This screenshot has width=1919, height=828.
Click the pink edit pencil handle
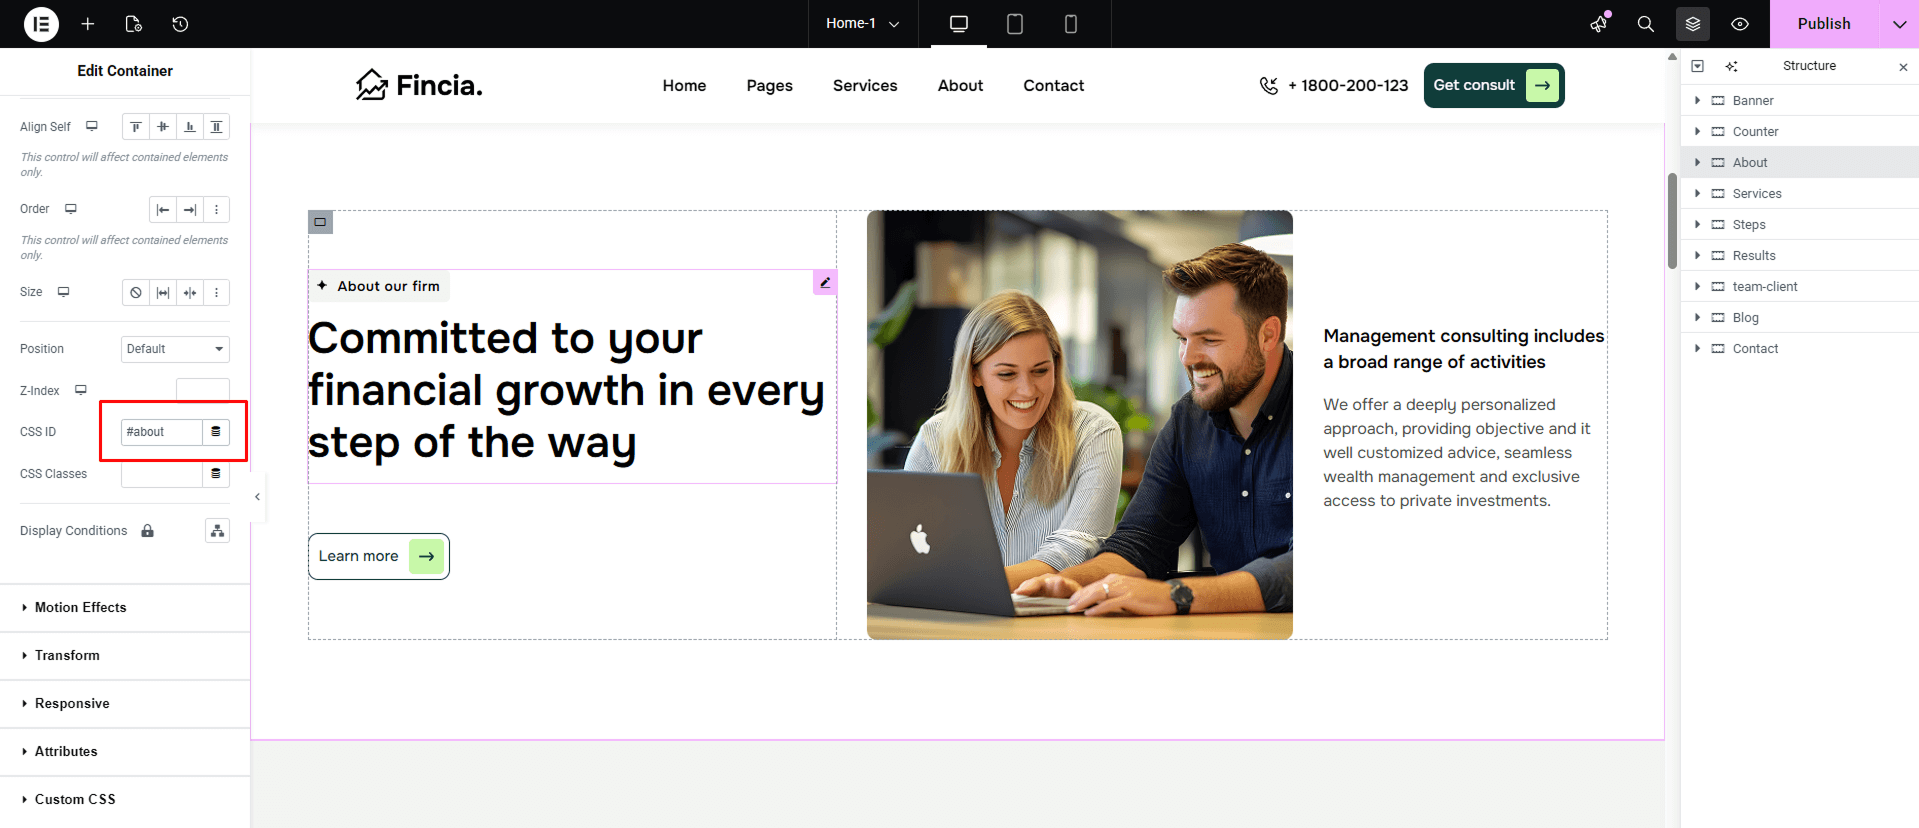coord(825,283)
